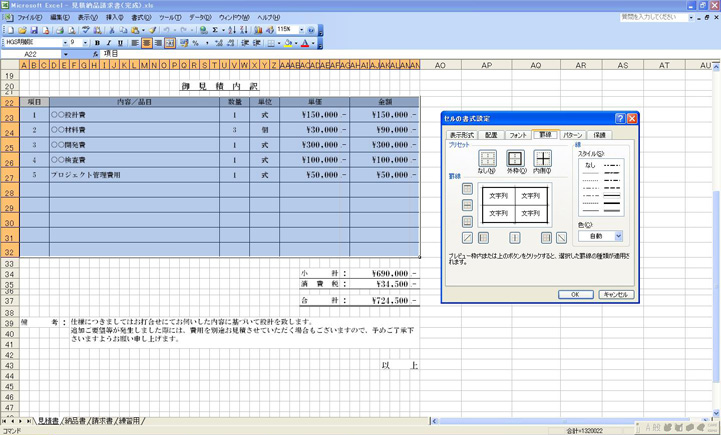Open the ファイル(F) menu

29,17
